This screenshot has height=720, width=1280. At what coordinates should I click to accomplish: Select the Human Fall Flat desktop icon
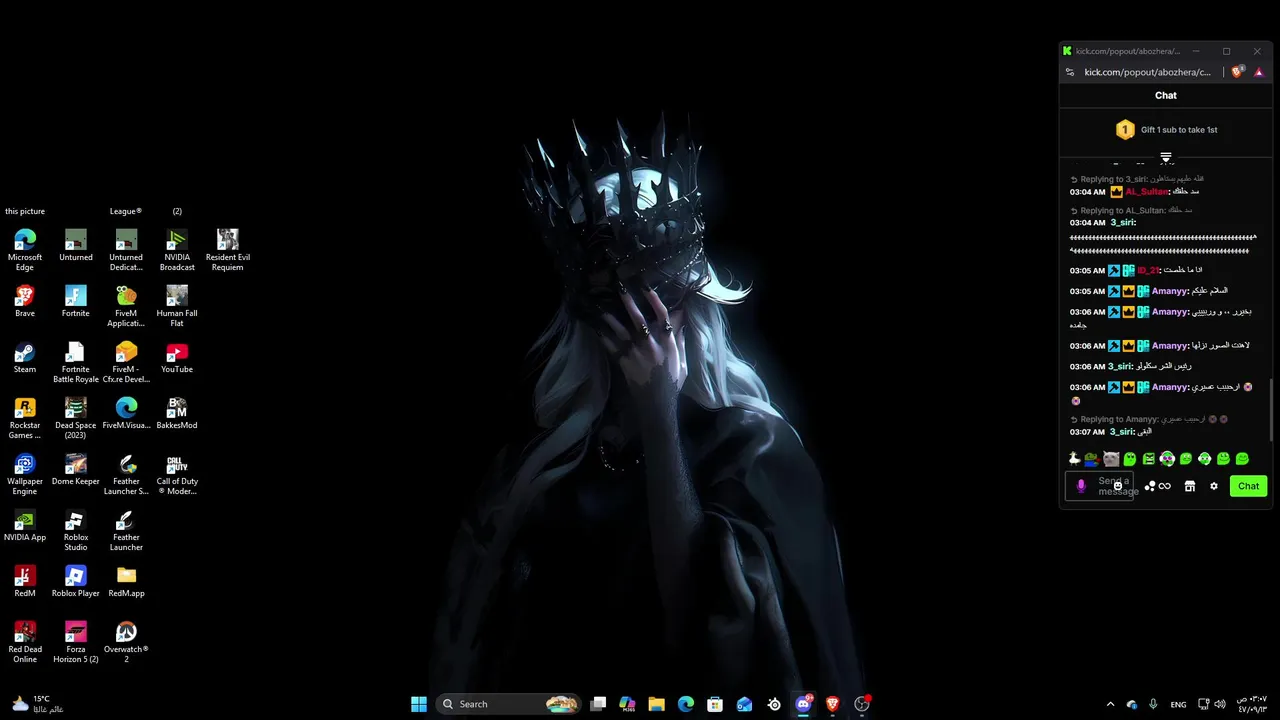[177, 305]
